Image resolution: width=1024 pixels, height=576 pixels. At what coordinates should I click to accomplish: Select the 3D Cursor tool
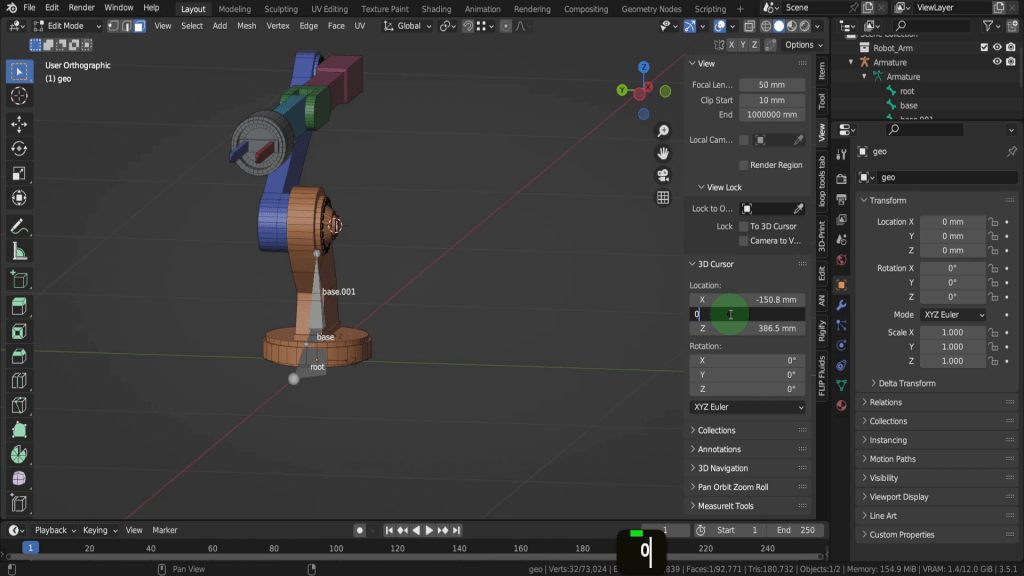(x=19, y=96)
